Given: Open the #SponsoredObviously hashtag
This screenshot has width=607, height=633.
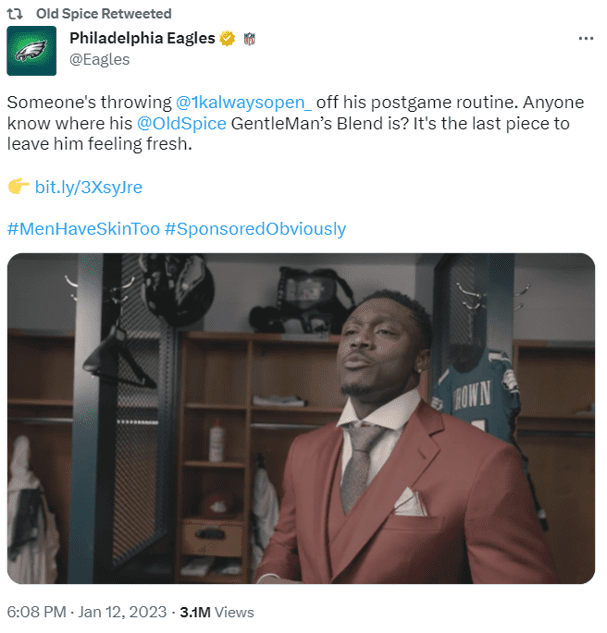Looking at the screenshot, I should pos(255,228).
